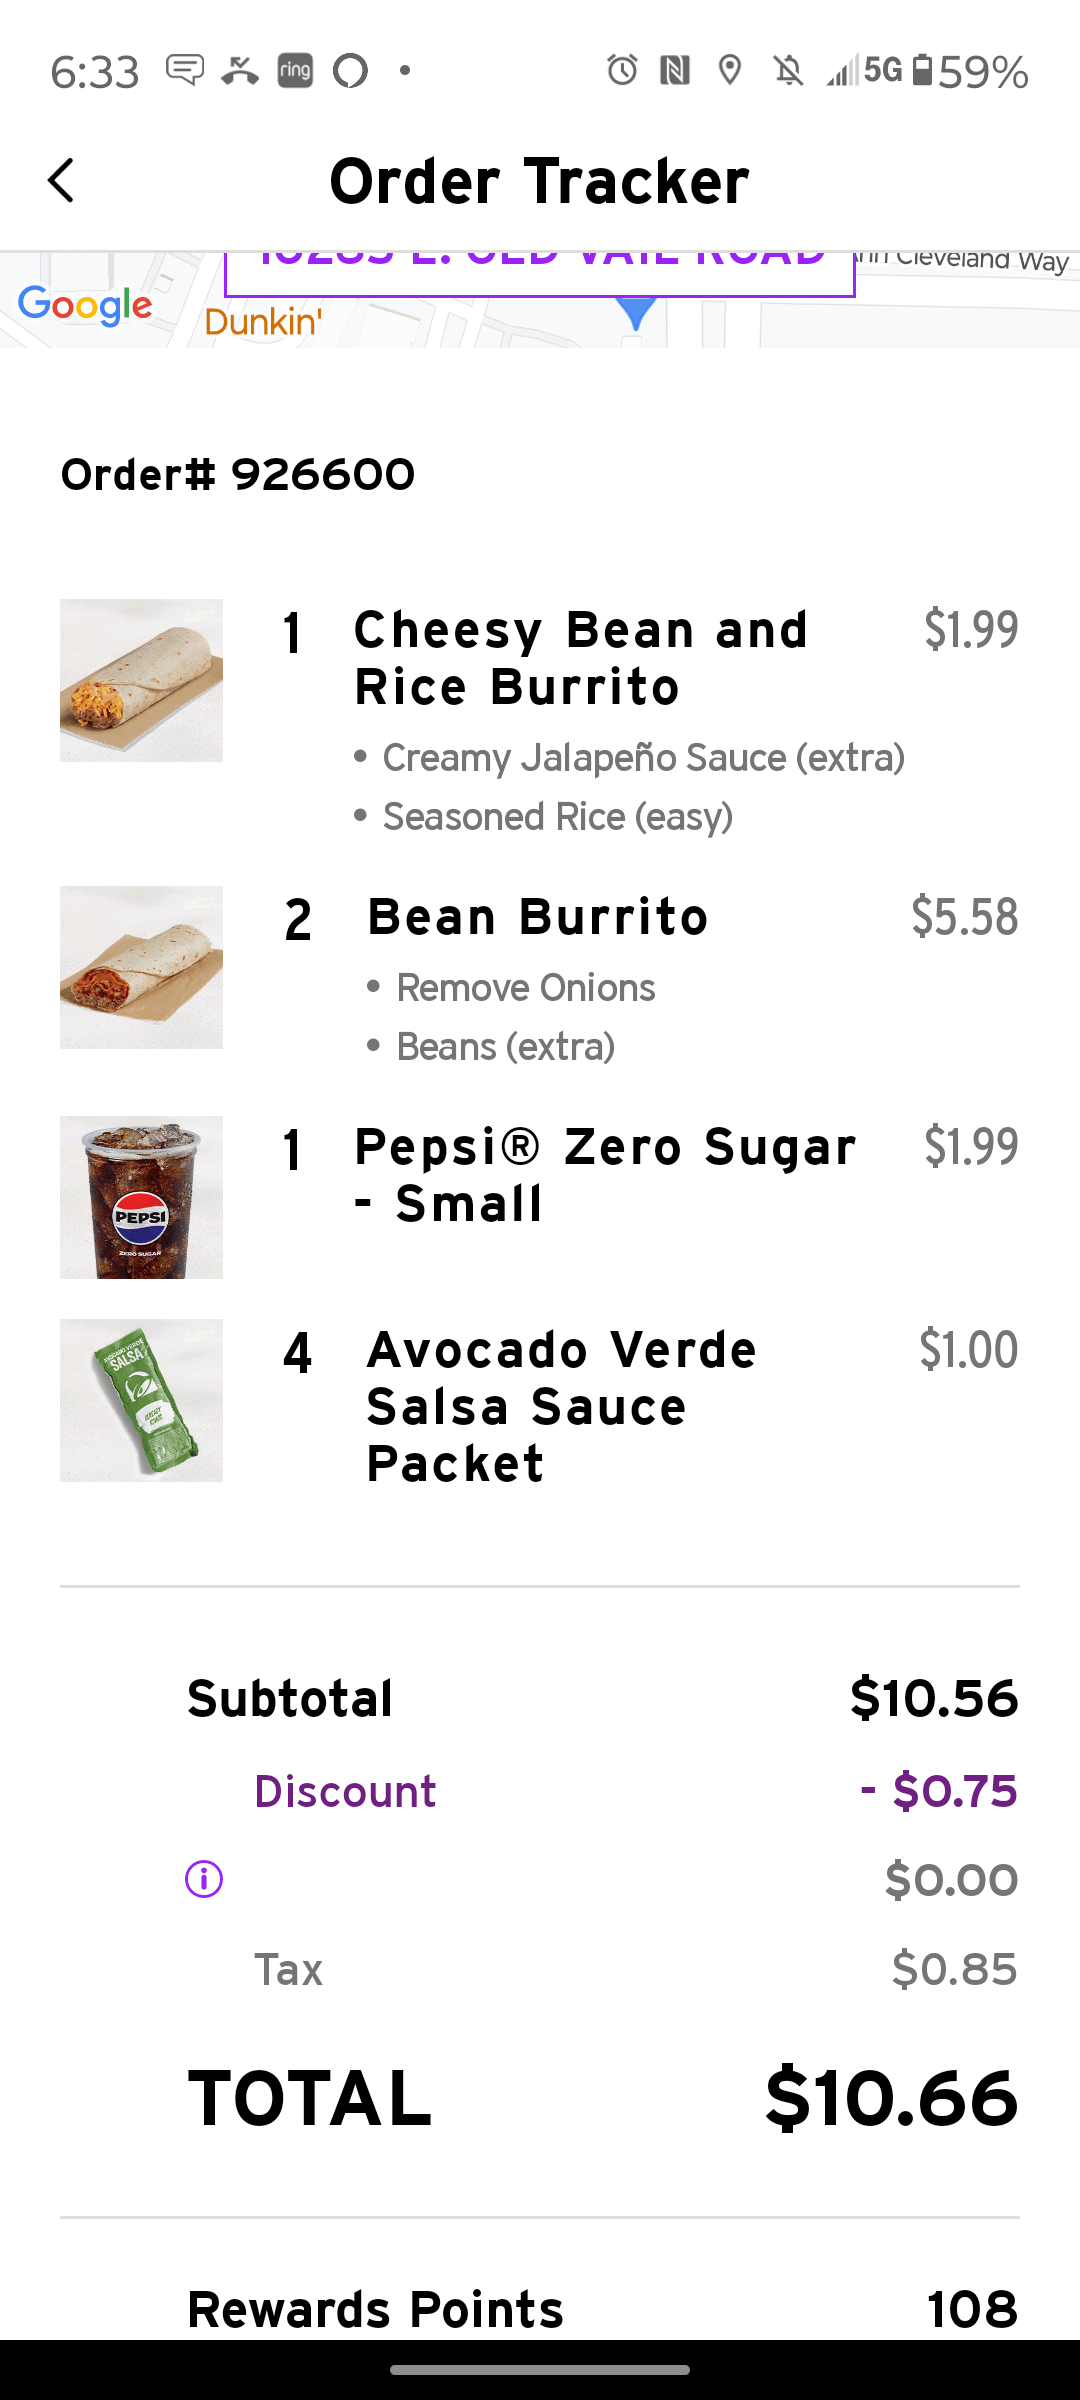Screen dimensions: 1080x2400
Task: Open the Bean Burrito item image
Action: coord(141,967)
